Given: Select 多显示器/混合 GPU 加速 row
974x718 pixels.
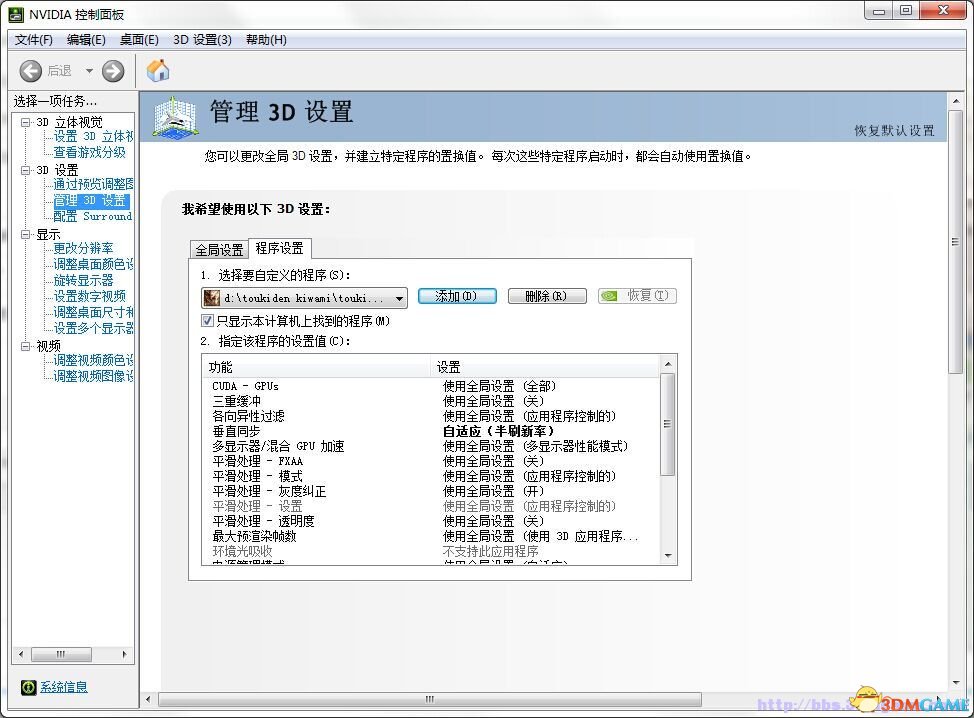Looking at the screenshot, I should pos(431,447).
